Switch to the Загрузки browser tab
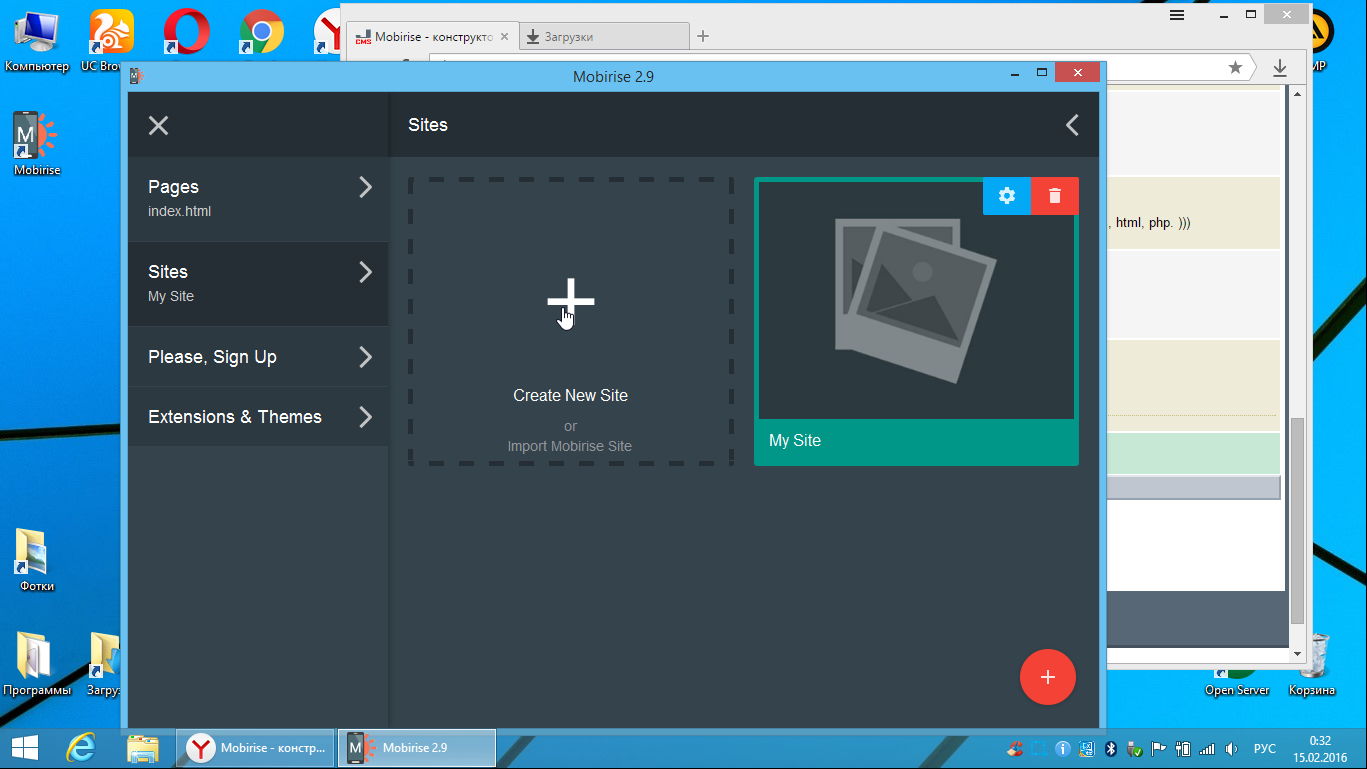This screenshot has height=769, width=1367. pyautogui.click(x=603, y=37)
